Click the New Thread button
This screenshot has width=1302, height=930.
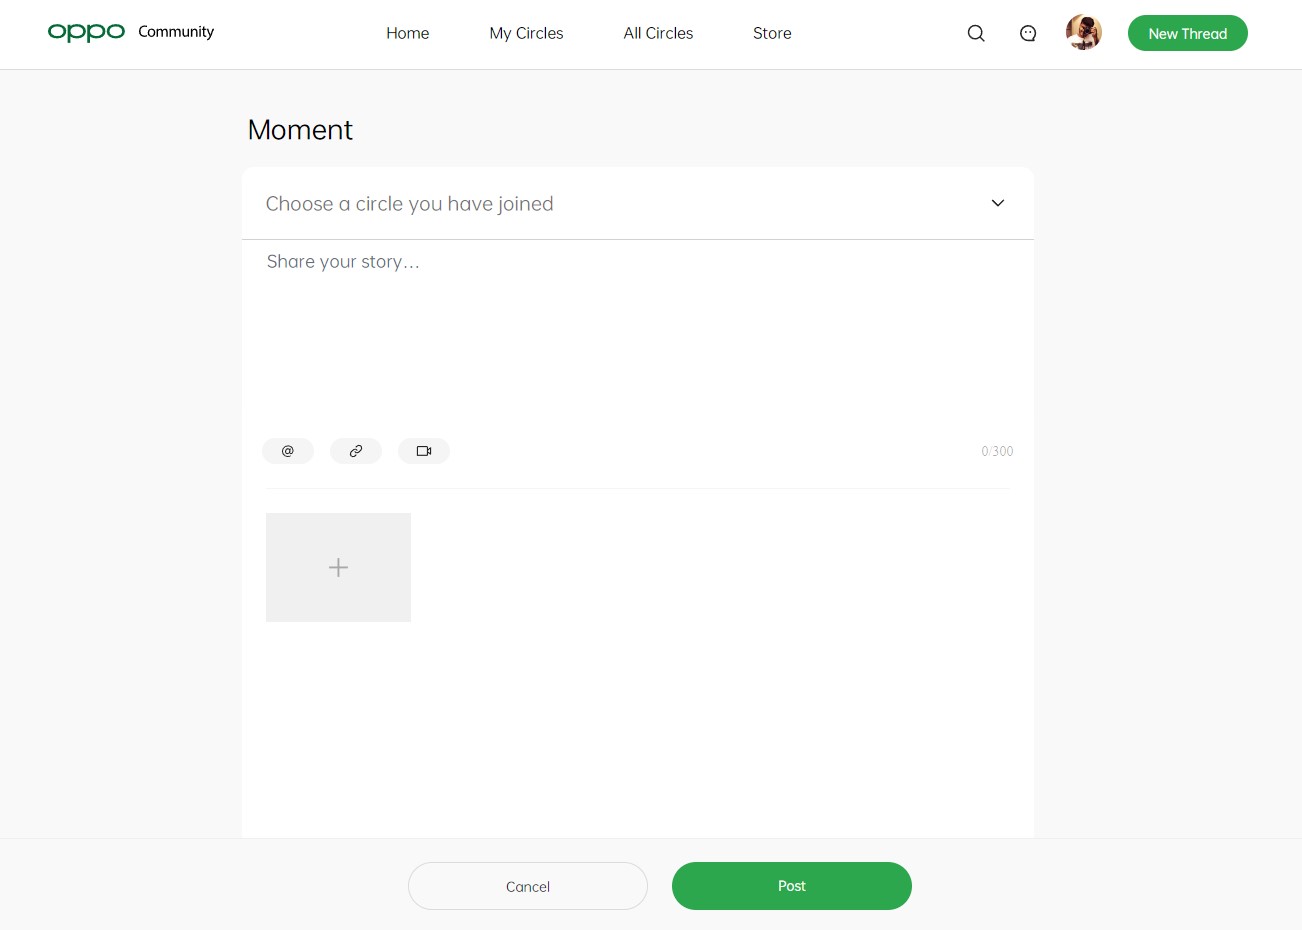1188,33
